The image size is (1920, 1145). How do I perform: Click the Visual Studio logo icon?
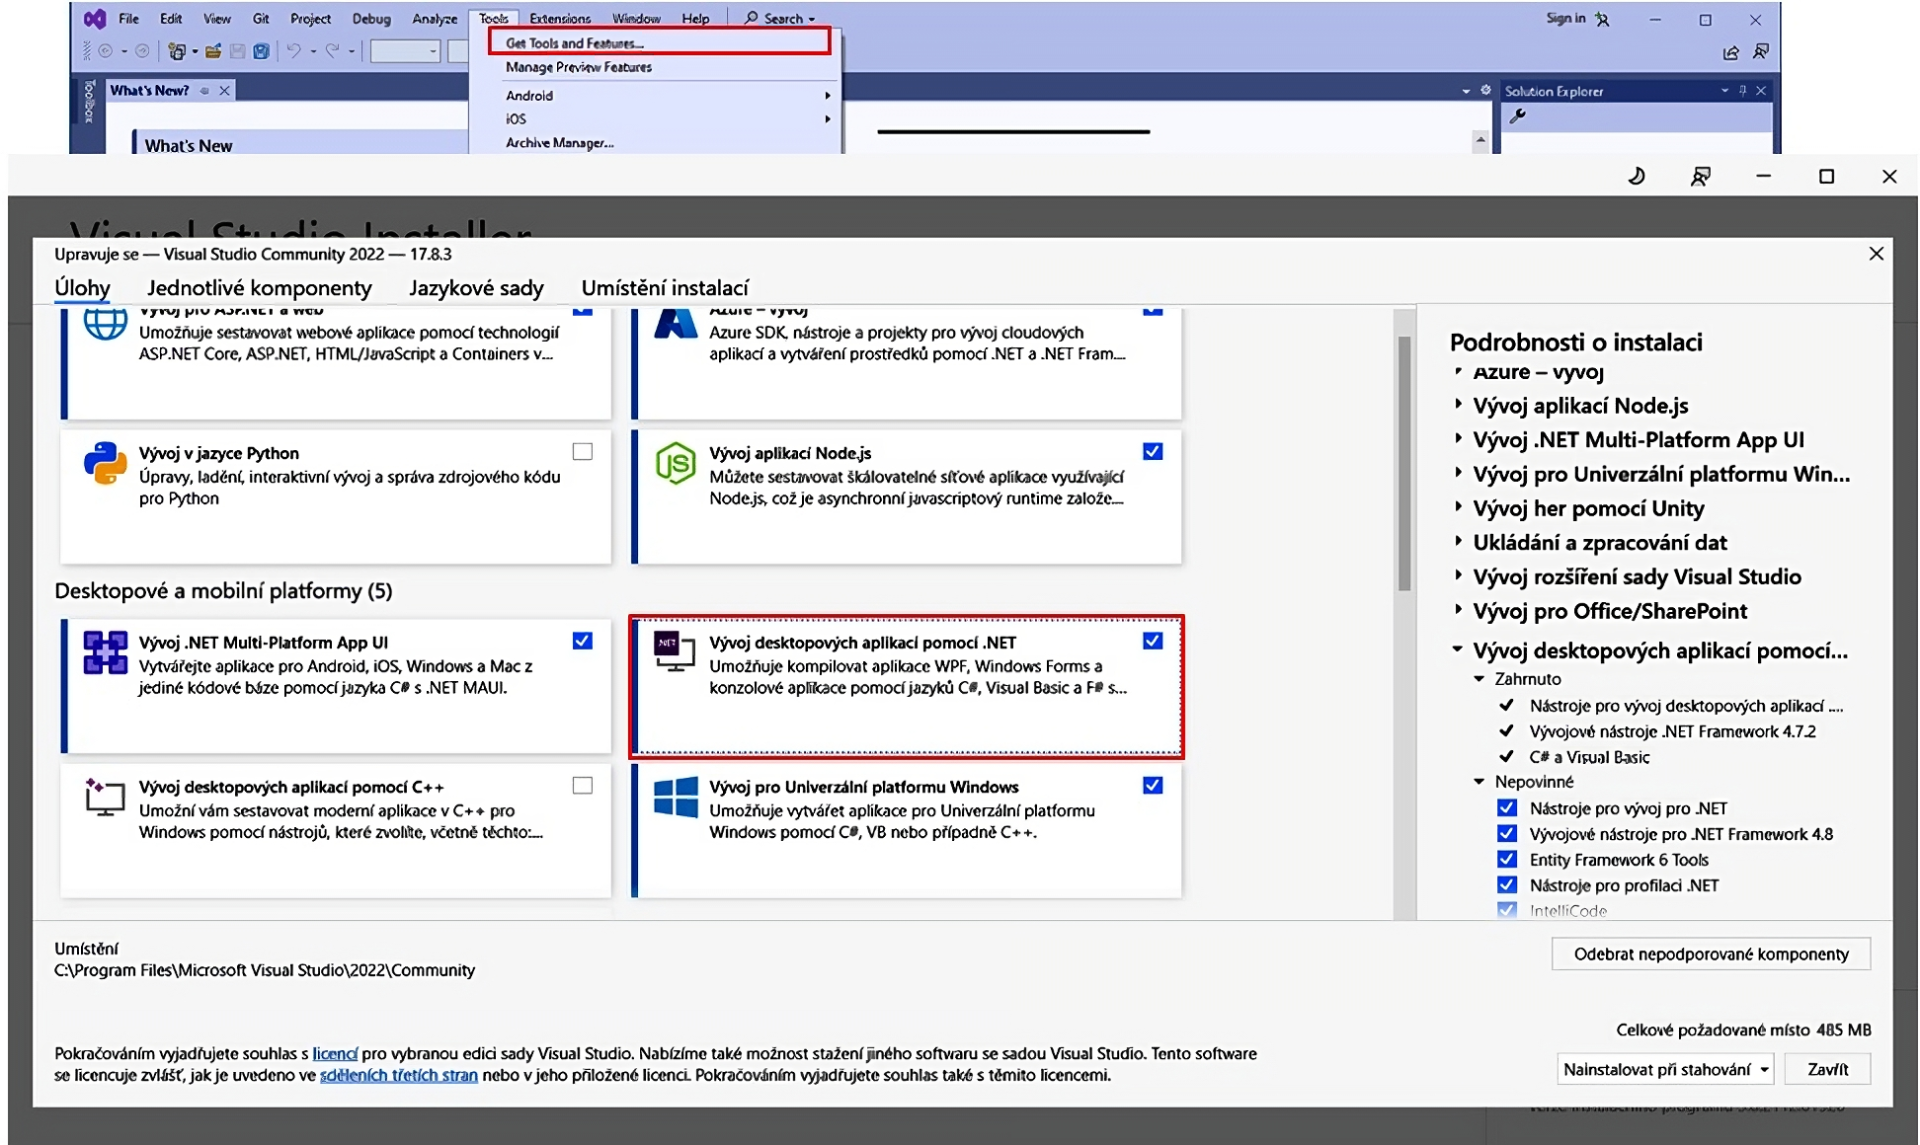(x=95, y=18)
